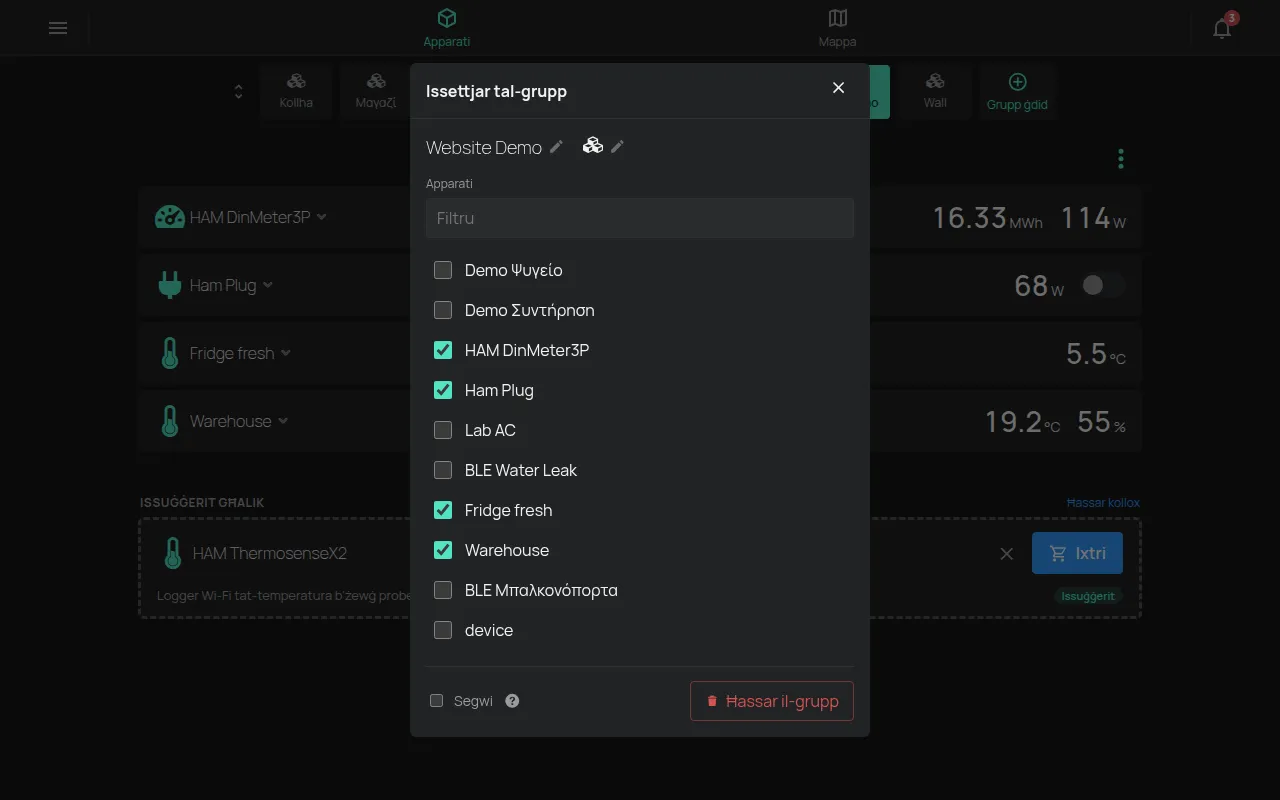Open the three-dot options menu
This screenshot has height=800, width=1280.
tap(1121, 159)
